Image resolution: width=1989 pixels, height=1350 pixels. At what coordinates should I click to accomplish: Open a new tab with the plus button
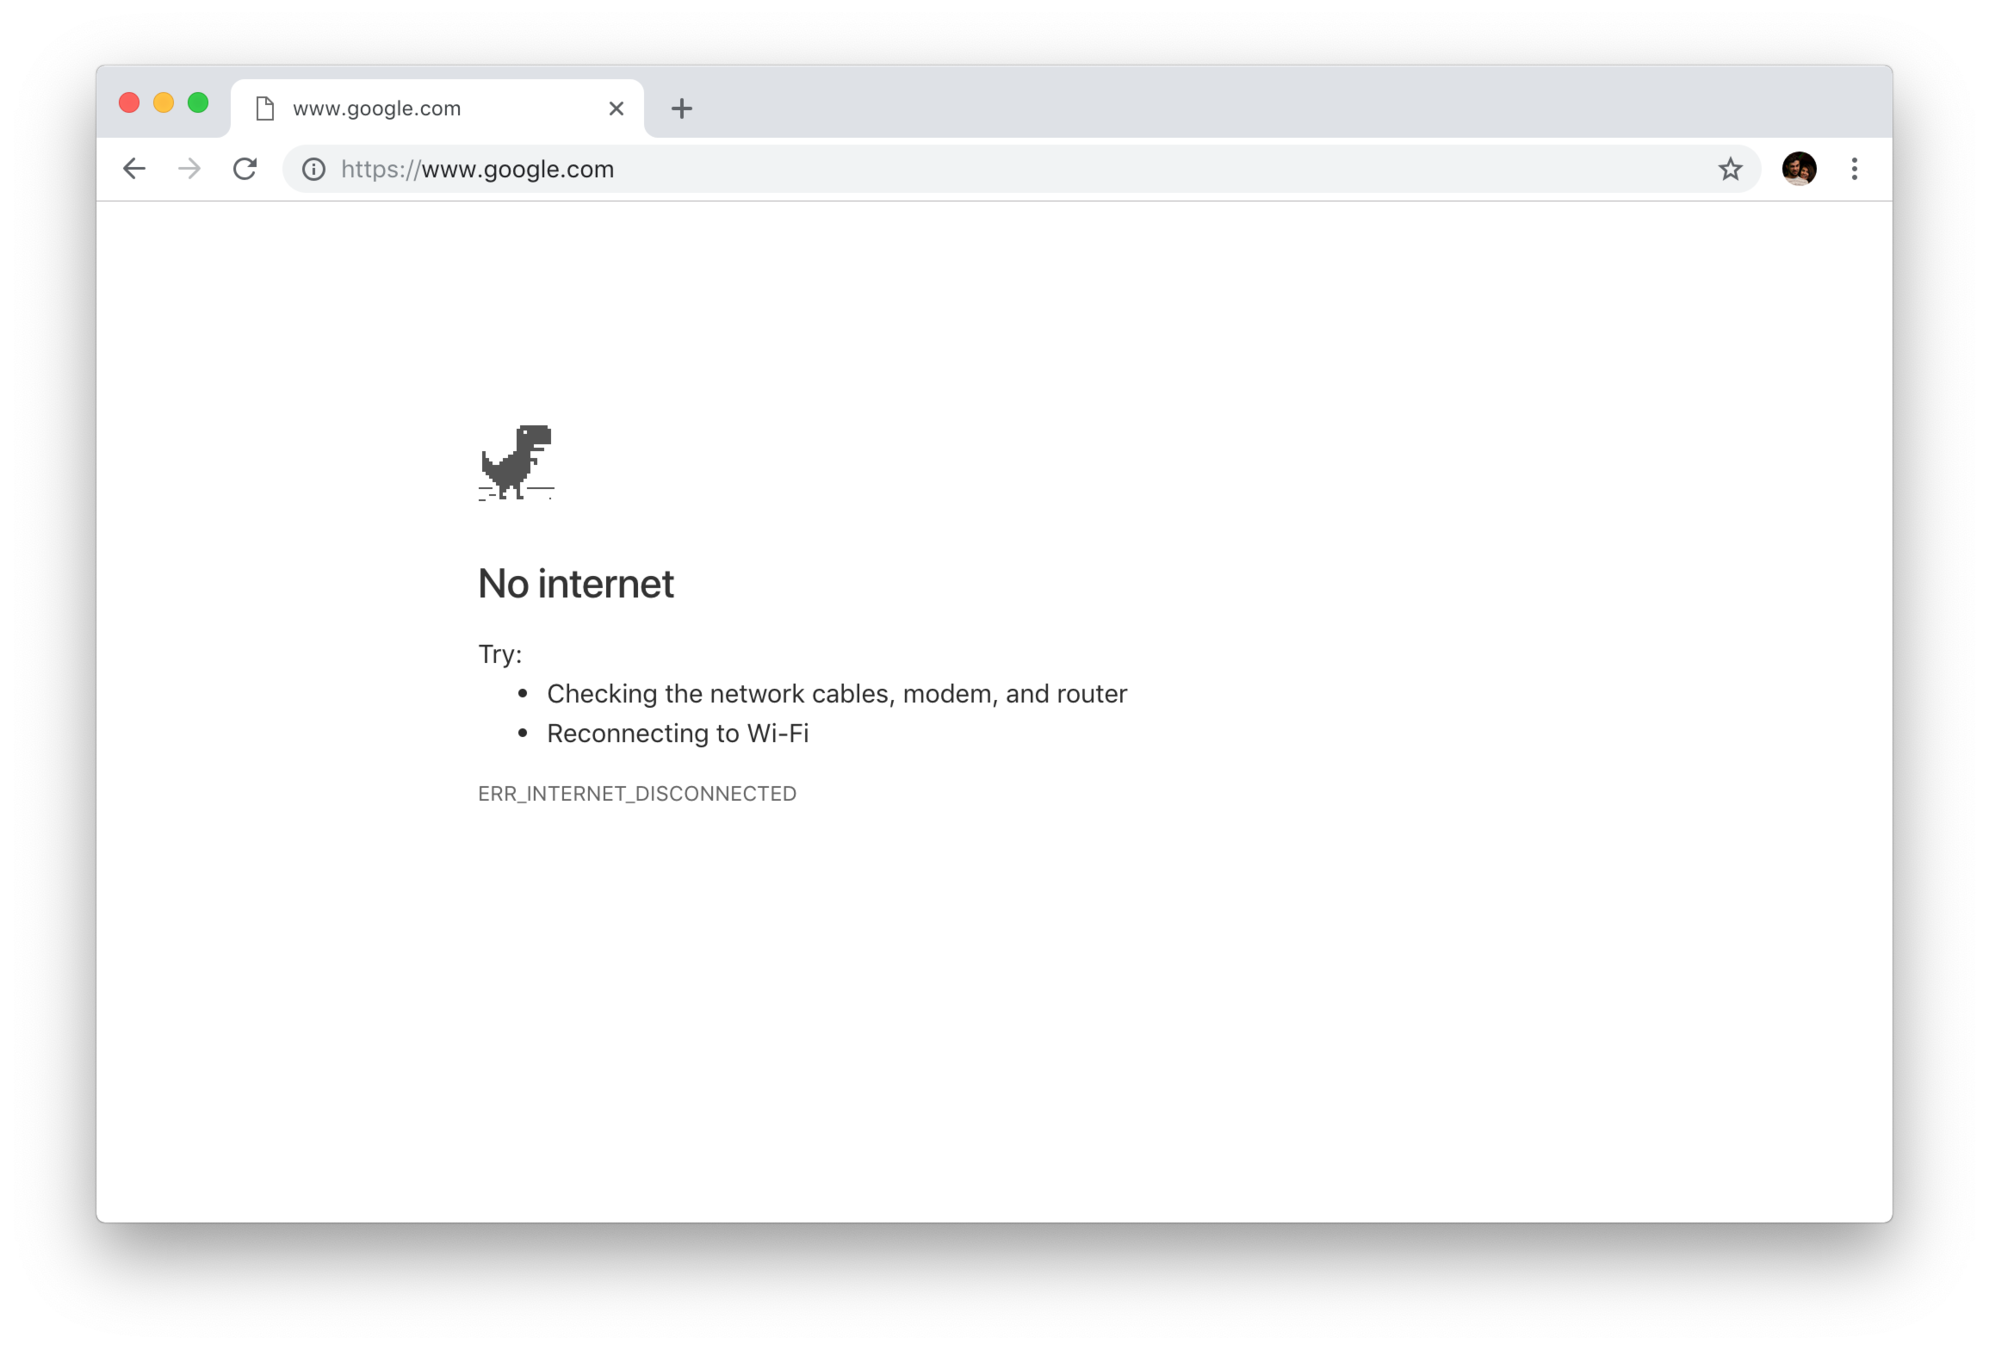pyautogui.click(x=681, y=108)
